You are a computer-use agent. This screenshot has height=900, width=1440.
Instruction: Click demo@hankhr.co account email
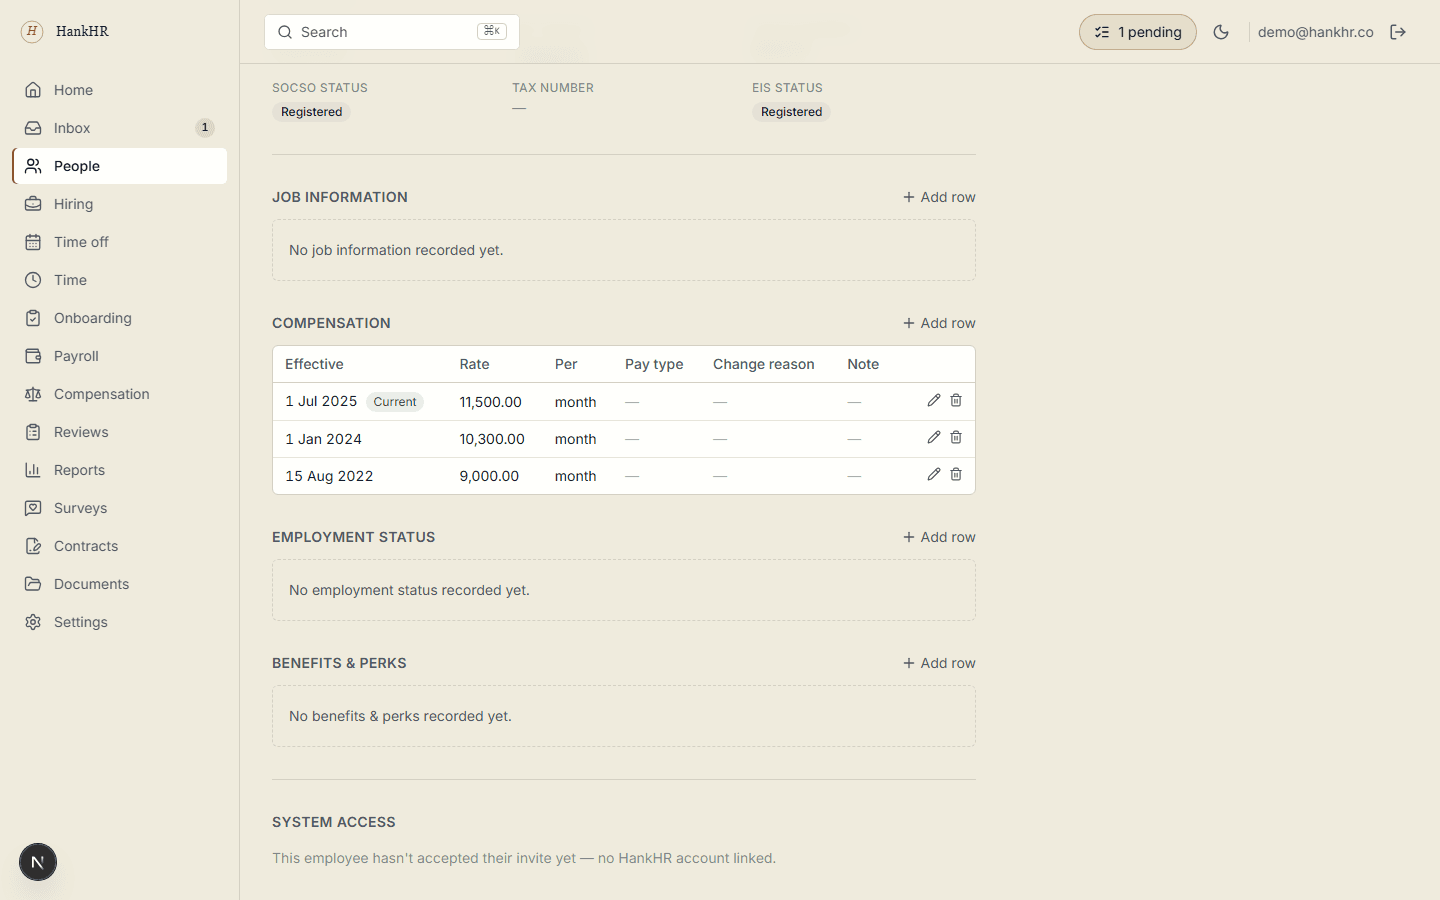(x=1316, y=32)
